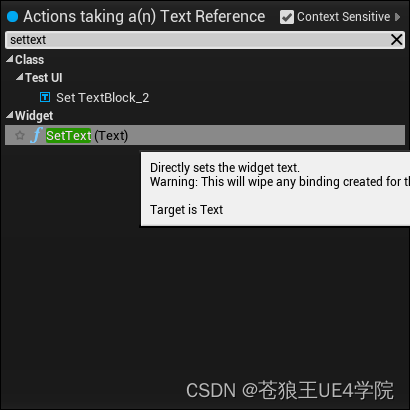Click the Directly sets the widget text tooltip
The width and height of the screenshot is (410, 410).
[275, 189]
